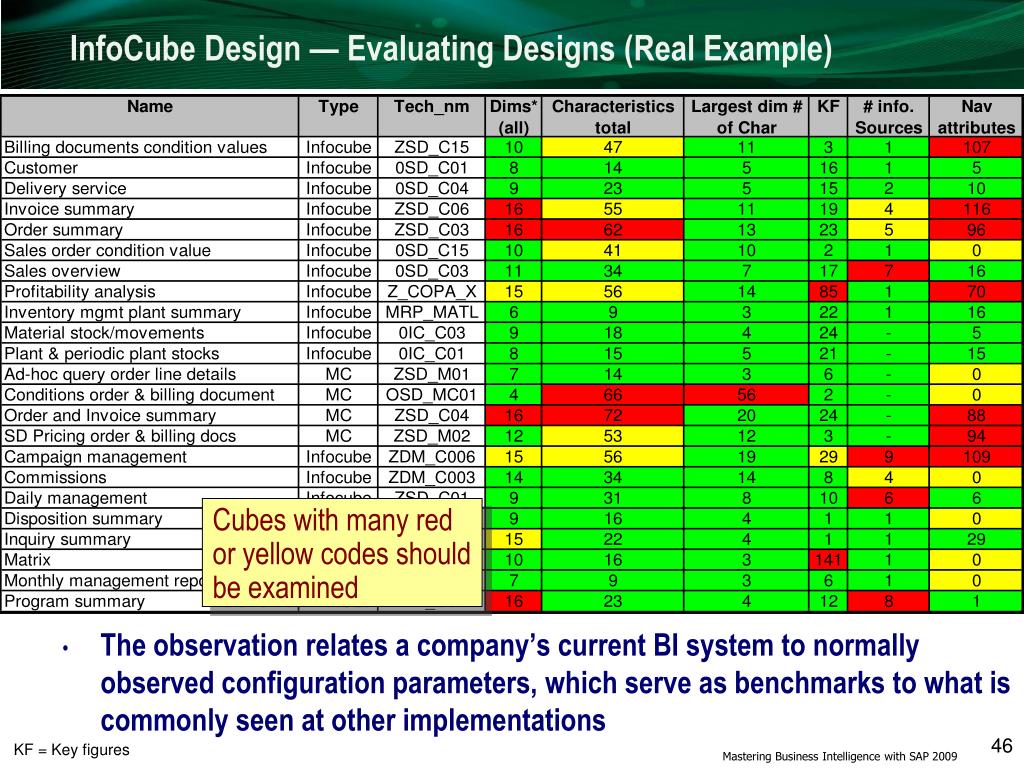The height and width of the screenshot is (768, 1024).
Task: Click the '# info. Sources' header
Action: 888,116
